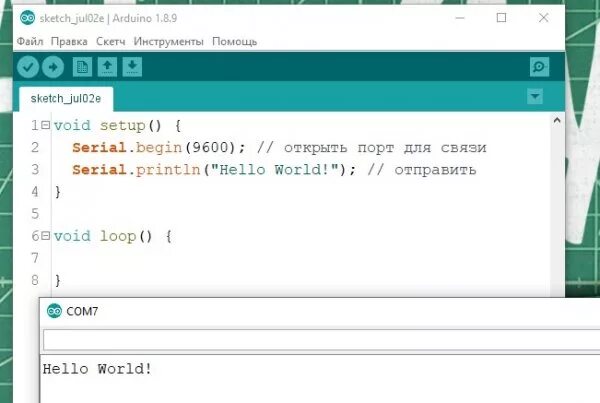
Task: Click Arduino logo in IDE title bar
Action: [27, 18]
